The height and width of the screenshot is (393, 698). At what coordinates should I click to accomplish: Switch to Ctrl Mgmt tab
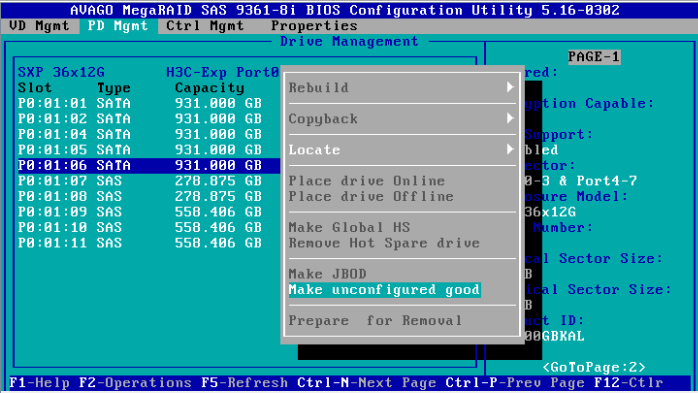click(205, 26)
